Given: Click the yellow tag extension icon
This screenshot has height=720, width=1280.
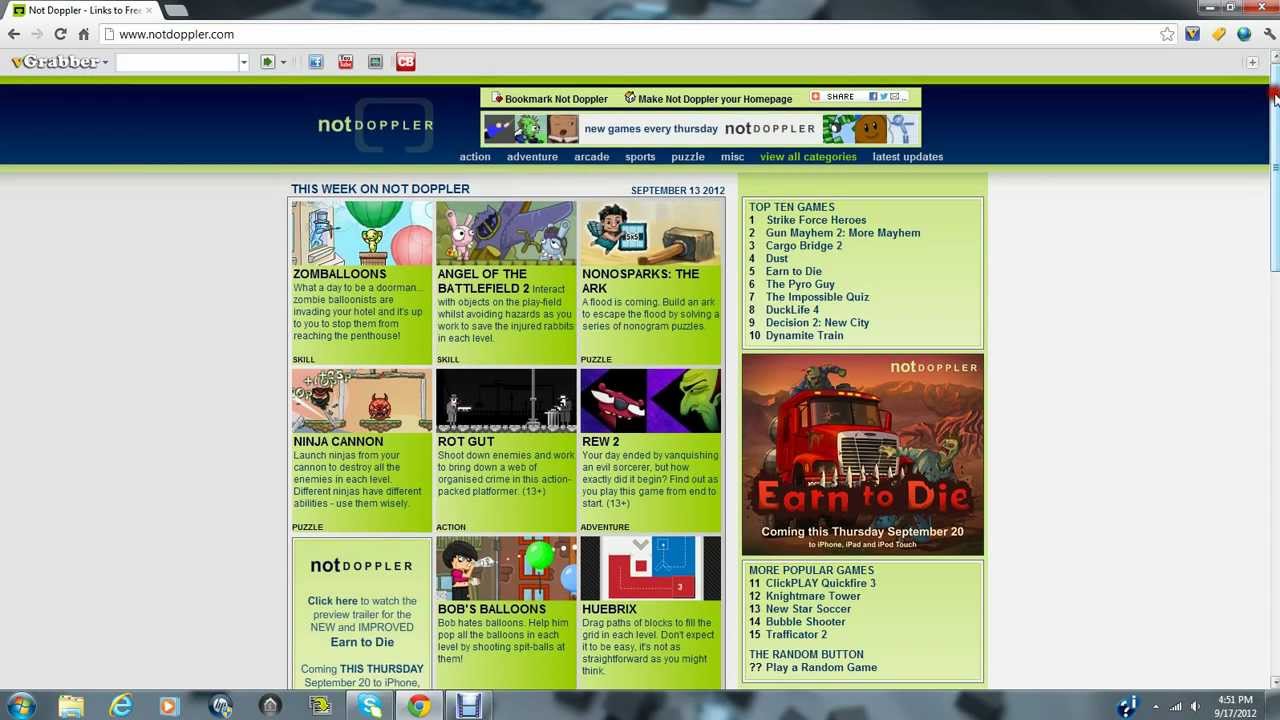Looking at the screenshot, I should 1218,34.
